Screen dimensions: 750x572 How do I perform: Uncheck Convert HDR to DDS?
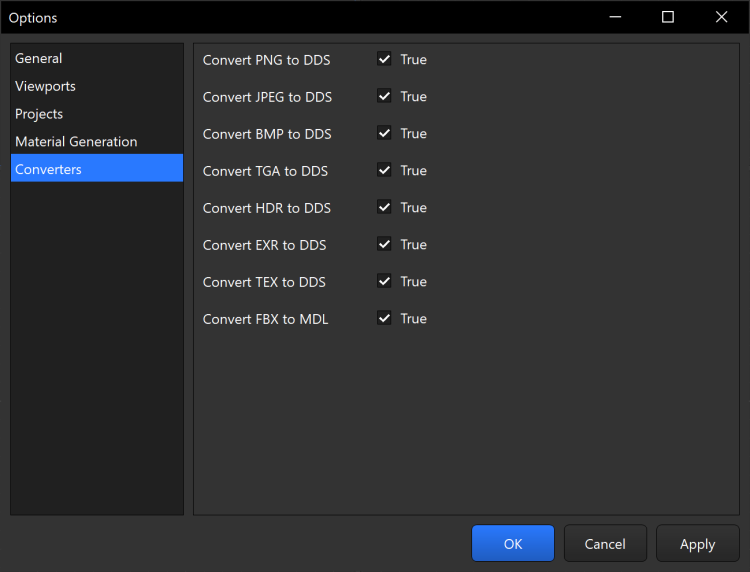tap(384, 208)
